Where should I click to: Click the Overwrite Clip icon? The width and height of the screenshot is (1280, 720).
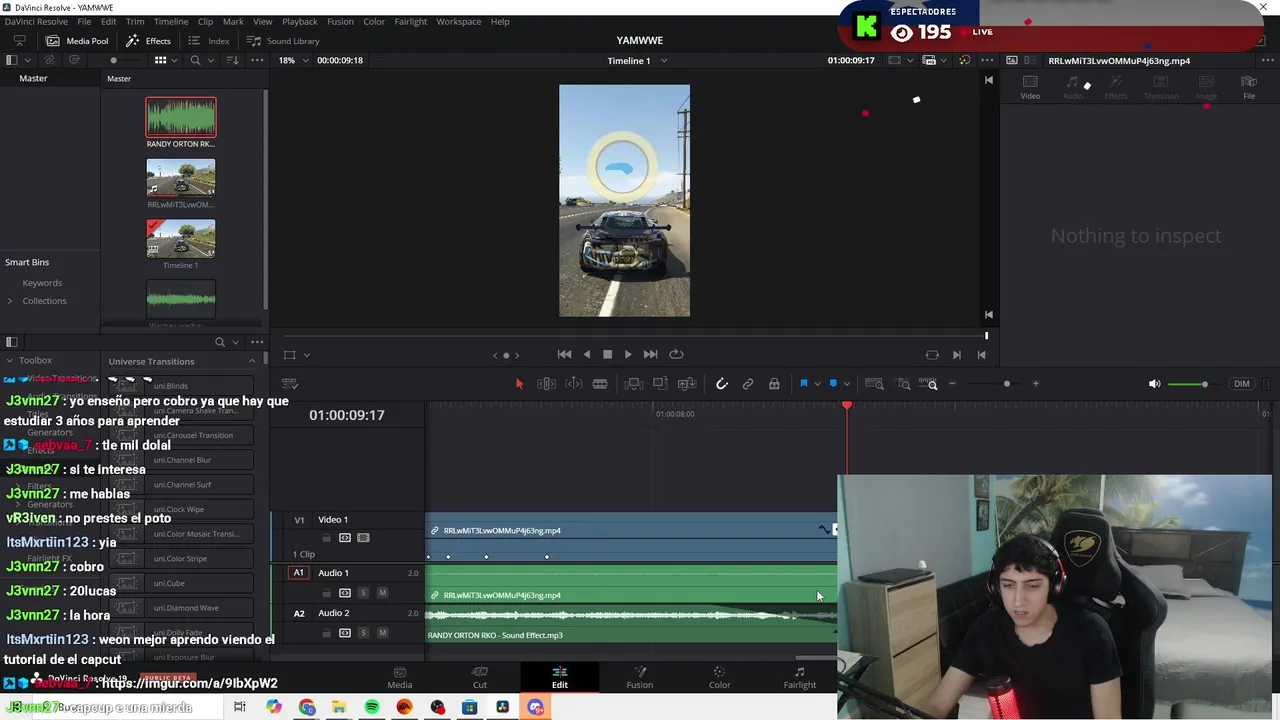(x=660, y=384)
